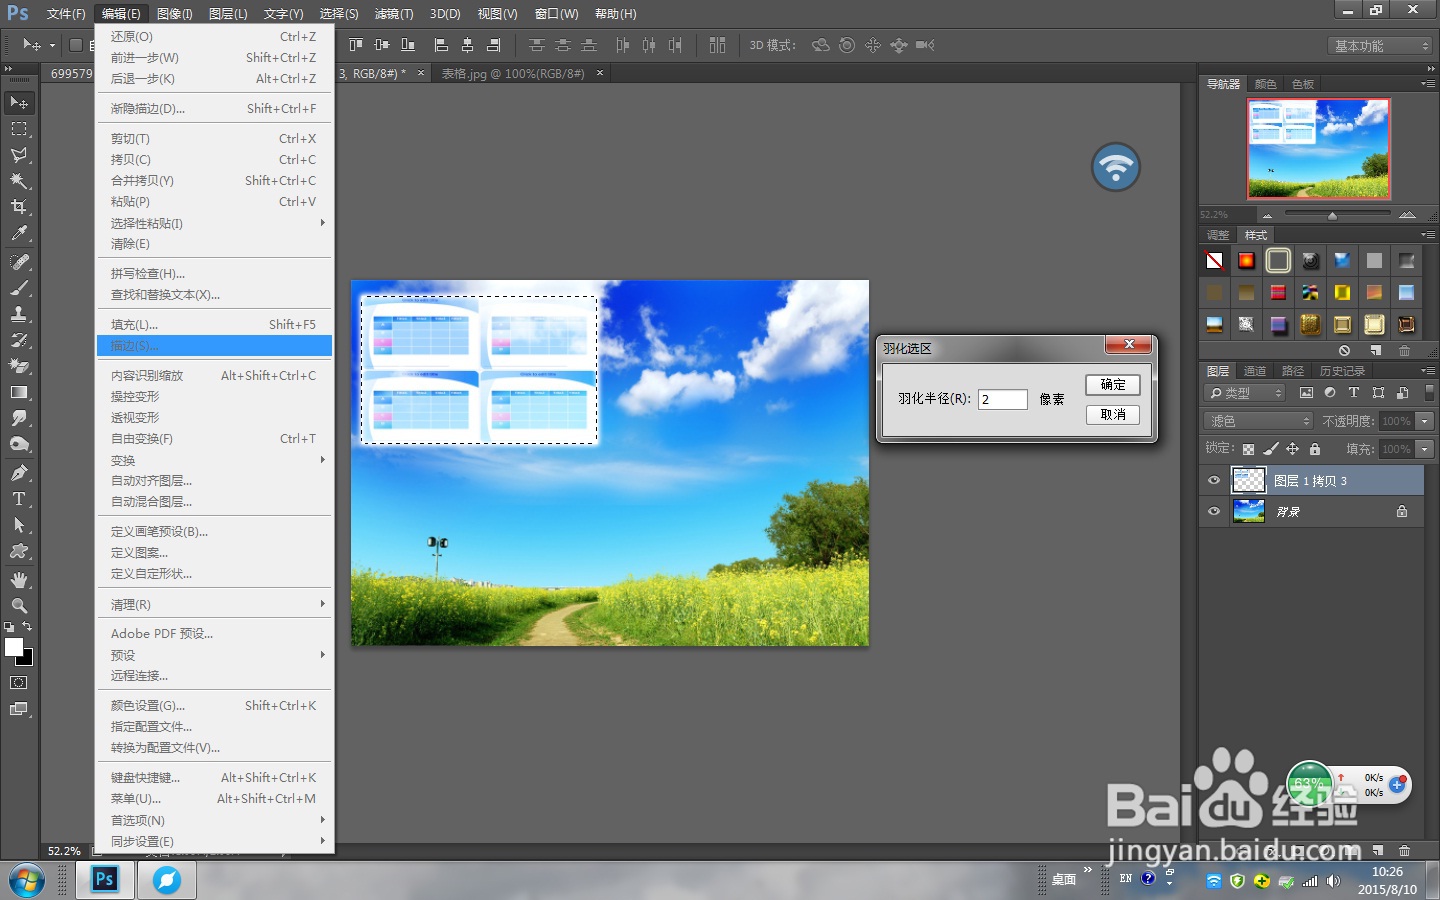
Task: Select the Pen tool
Action: point(19,473)
